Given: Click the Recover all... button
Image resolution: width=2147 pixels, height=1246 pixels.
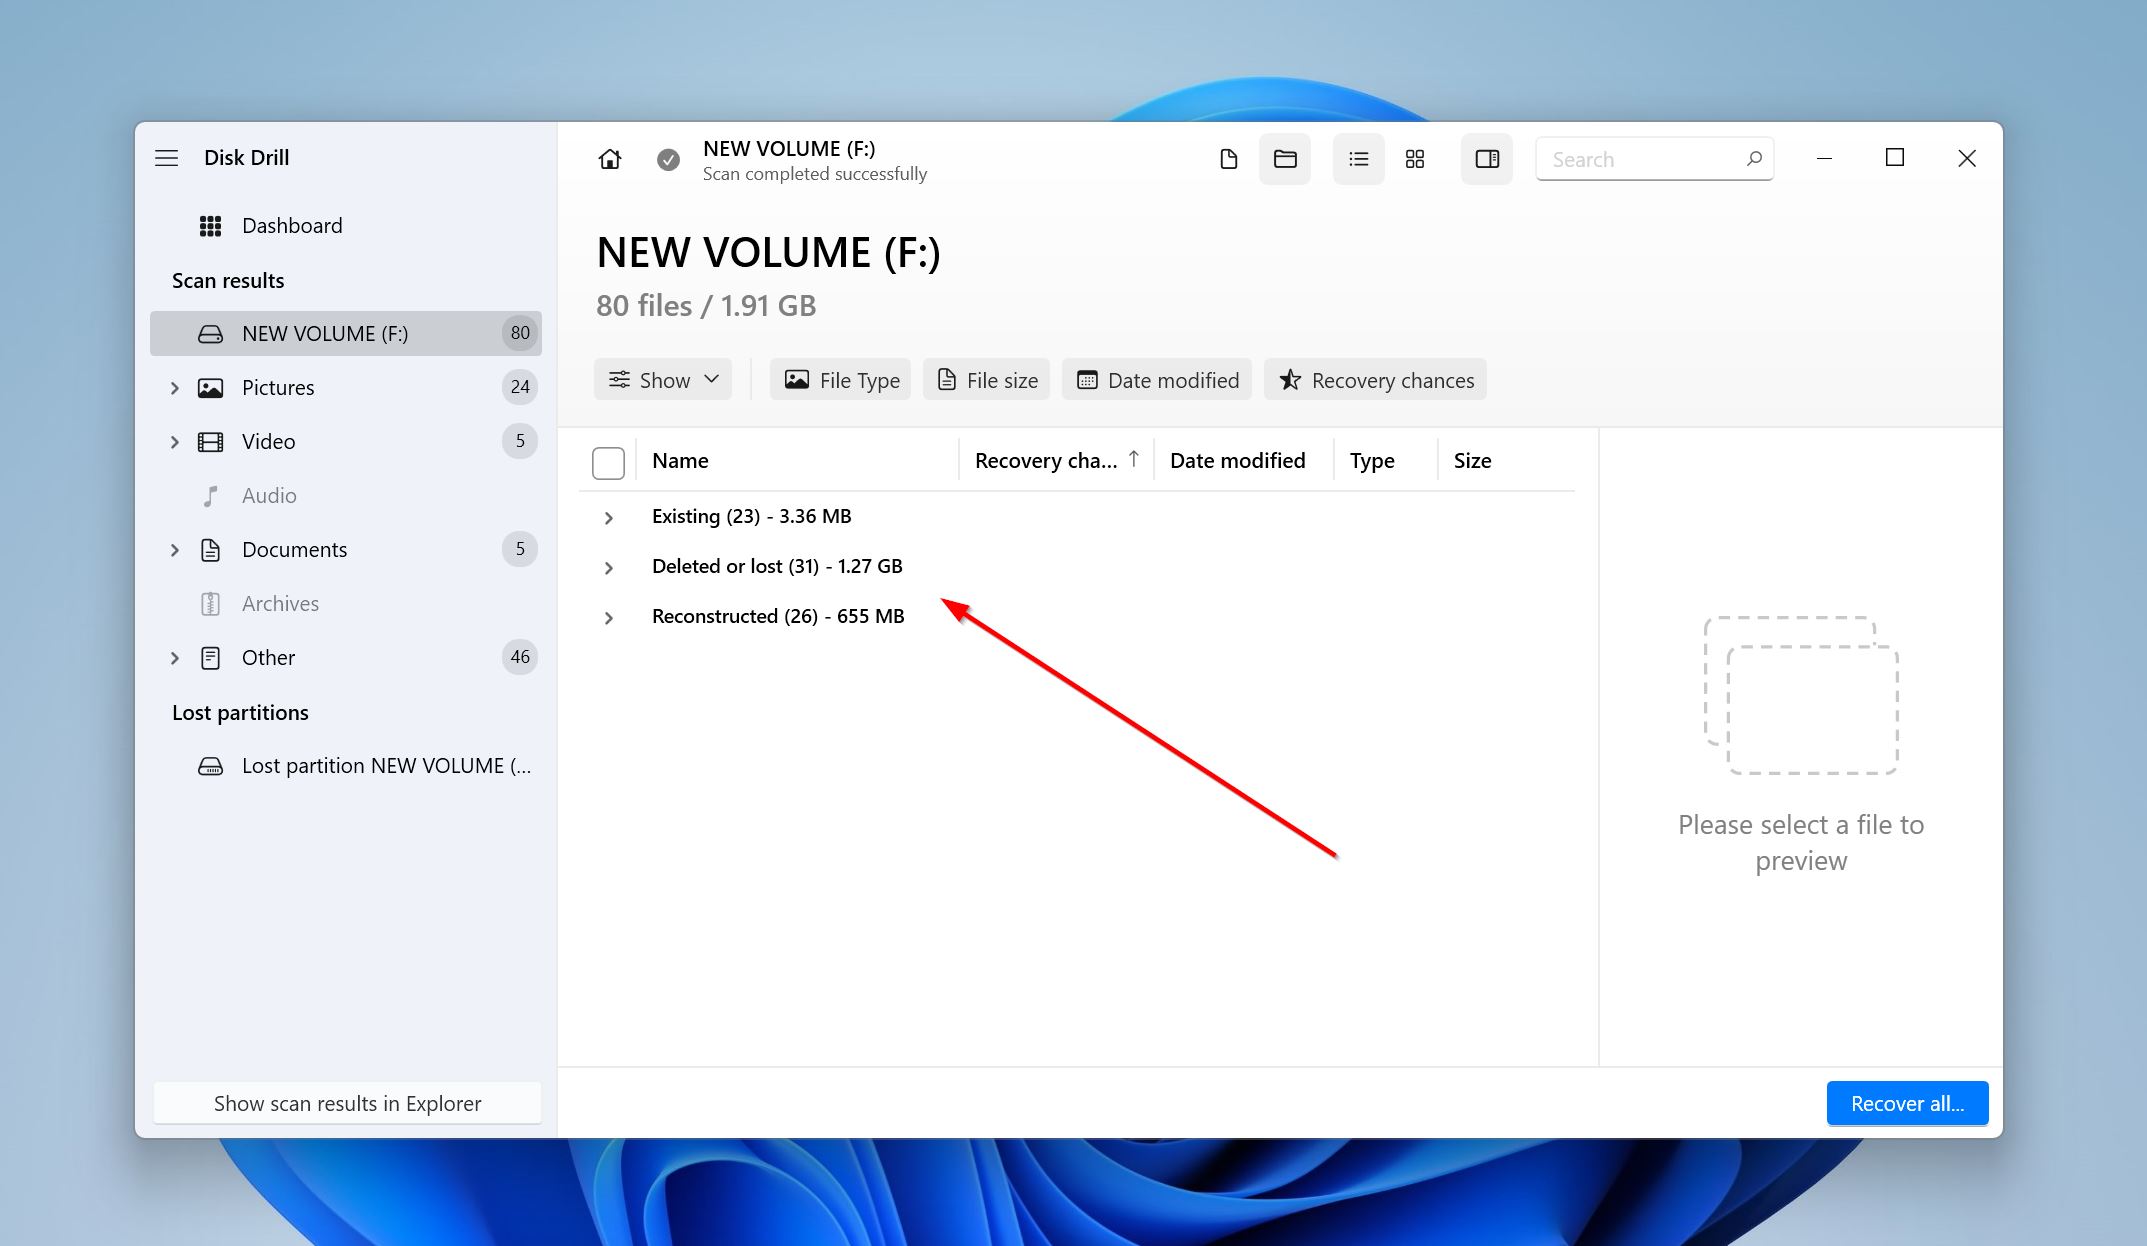Looking at the screenshot, I should 1905,1102.
